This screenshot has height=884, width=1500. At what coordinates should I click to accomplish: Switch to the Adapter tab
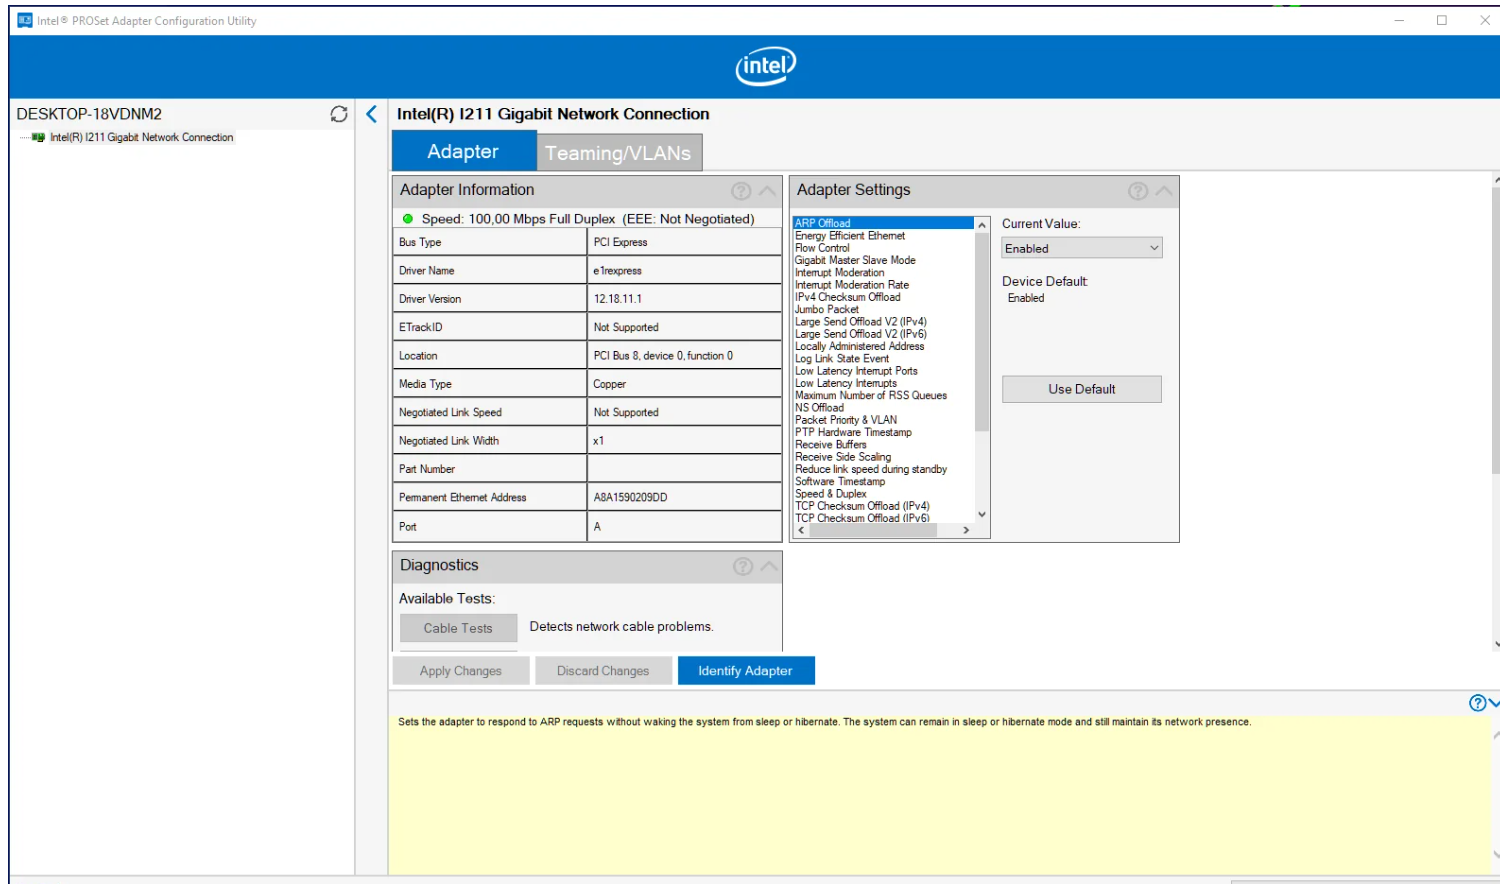[x=463, y=152]
